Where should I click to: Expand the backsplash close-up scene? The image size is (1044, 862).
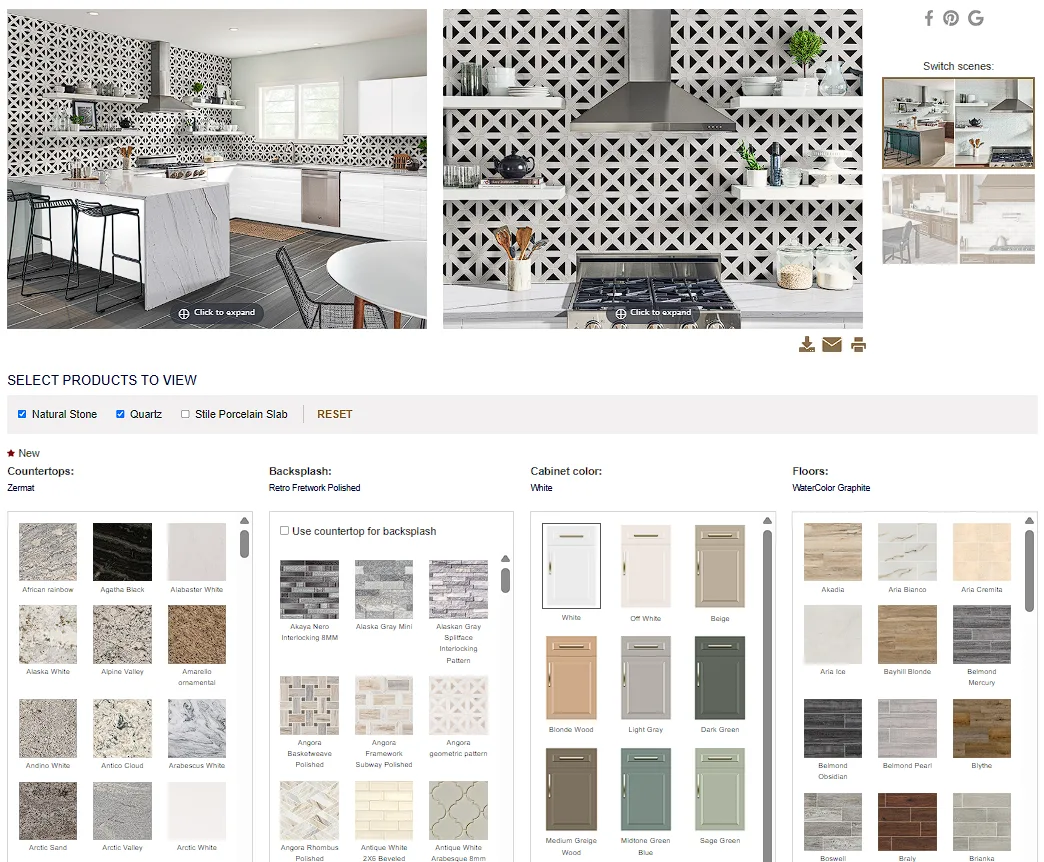point(653,312)
